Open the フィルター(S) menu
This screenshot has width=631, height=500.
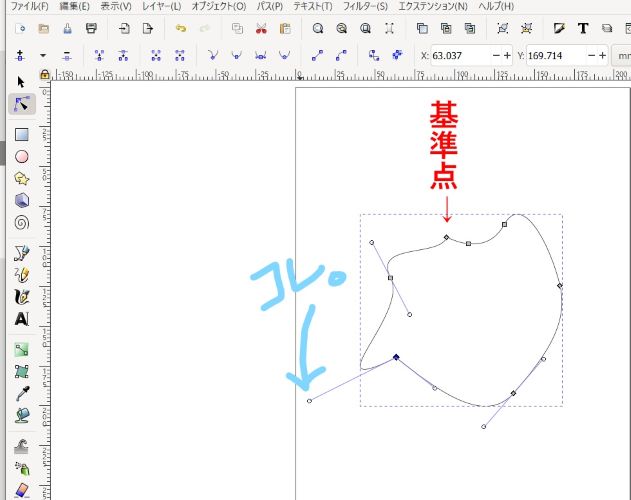[365, 6]
